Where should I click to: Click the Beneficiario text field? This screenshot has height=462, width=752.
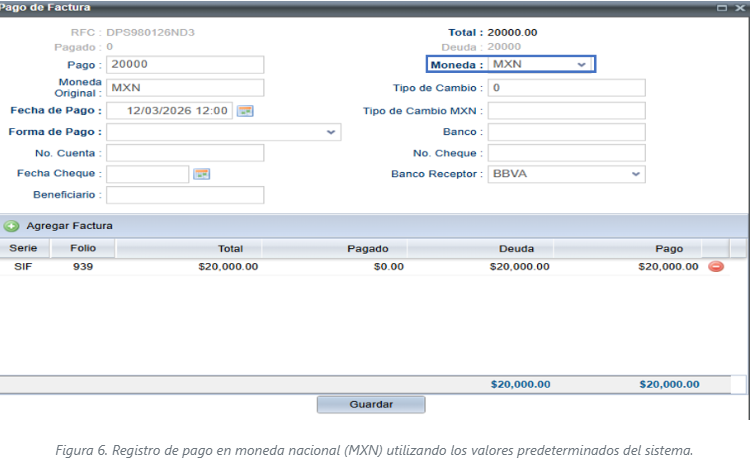[x=185, y=195]
